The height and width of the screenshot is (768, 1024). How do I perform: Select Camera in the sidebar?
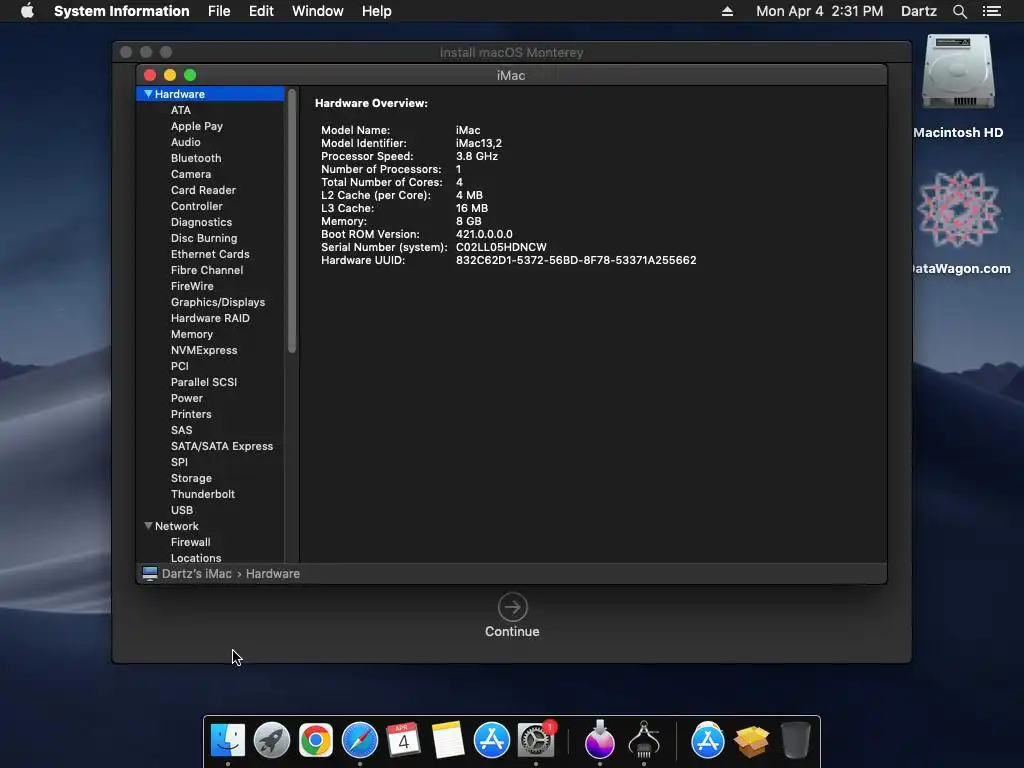pyautogui.click(x=191, y=174)
